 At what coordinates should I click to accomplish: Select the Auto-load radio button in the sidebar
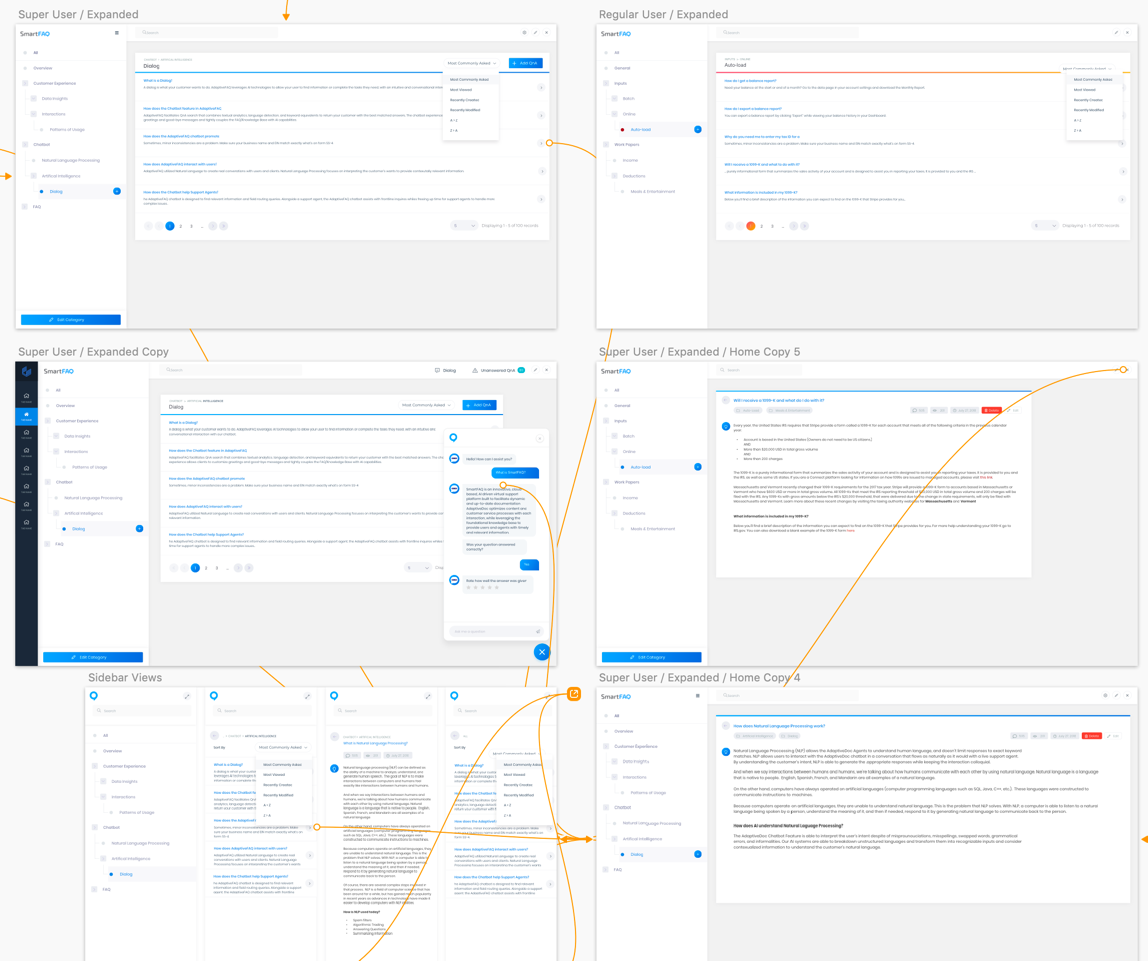[x=624, y=128]
